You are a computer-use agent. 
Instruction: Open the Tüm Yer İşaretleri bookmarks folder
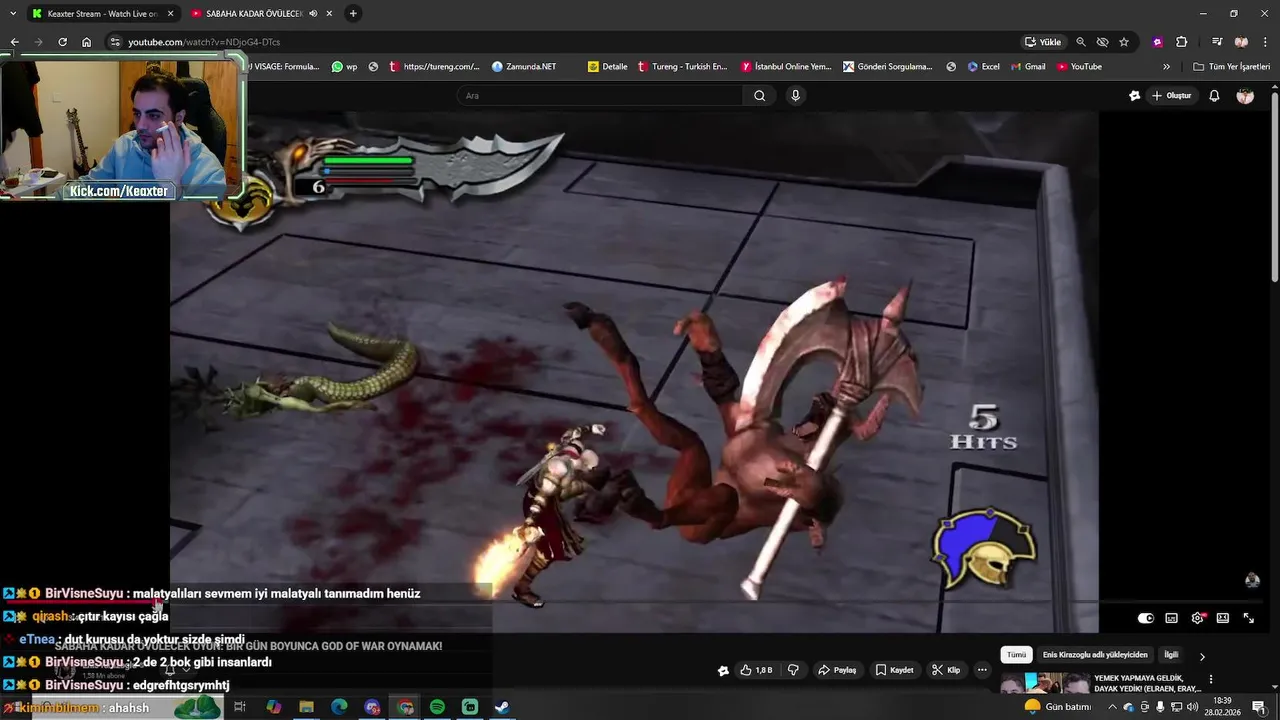(1232, 67)
